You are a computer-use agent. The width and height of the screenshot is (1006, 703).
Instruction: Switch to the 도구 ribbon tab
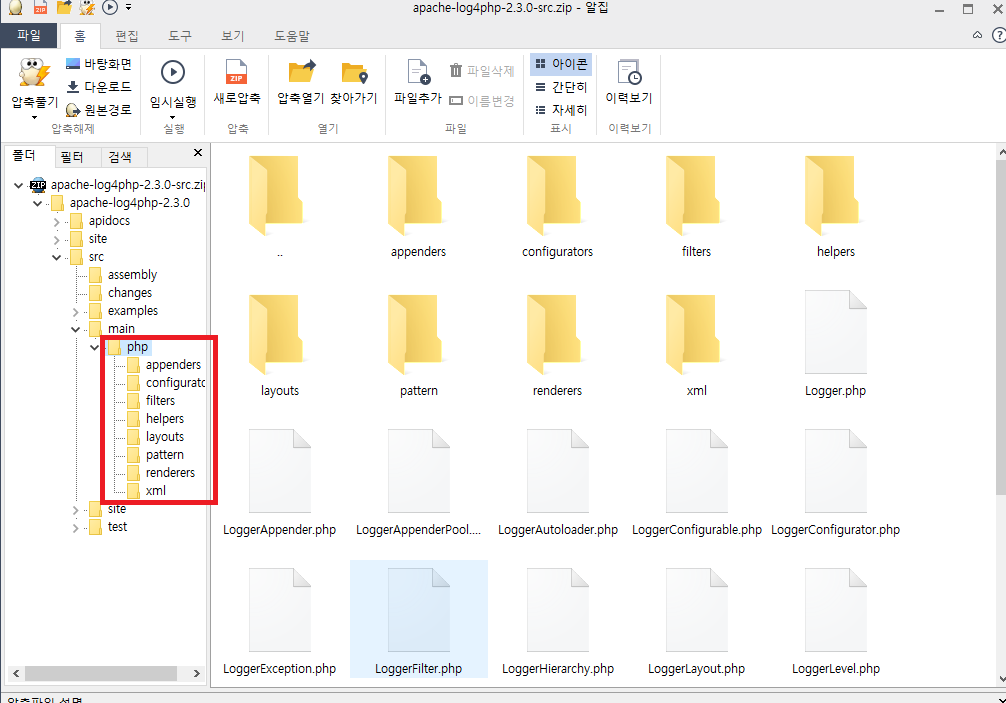click(180, 36)
